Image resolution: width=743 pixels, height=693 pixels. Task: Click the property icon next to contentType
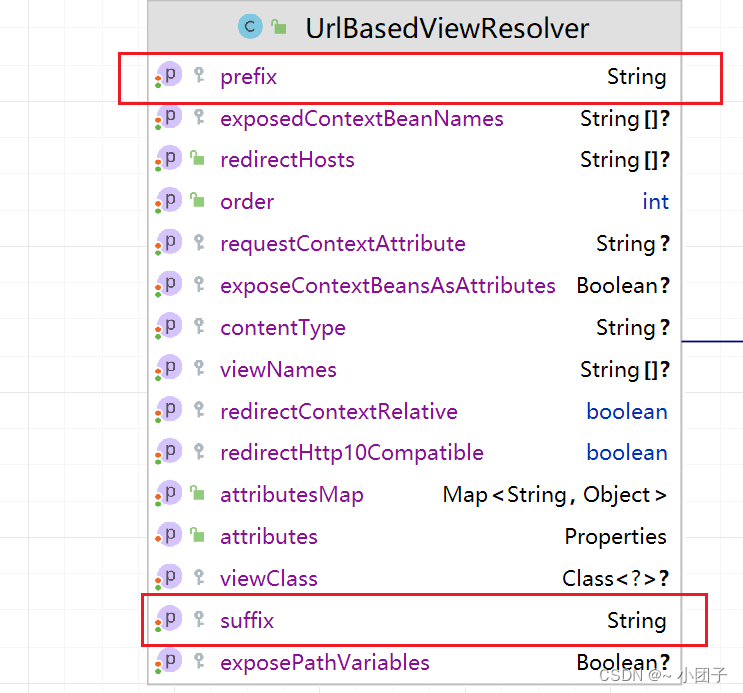170,327
